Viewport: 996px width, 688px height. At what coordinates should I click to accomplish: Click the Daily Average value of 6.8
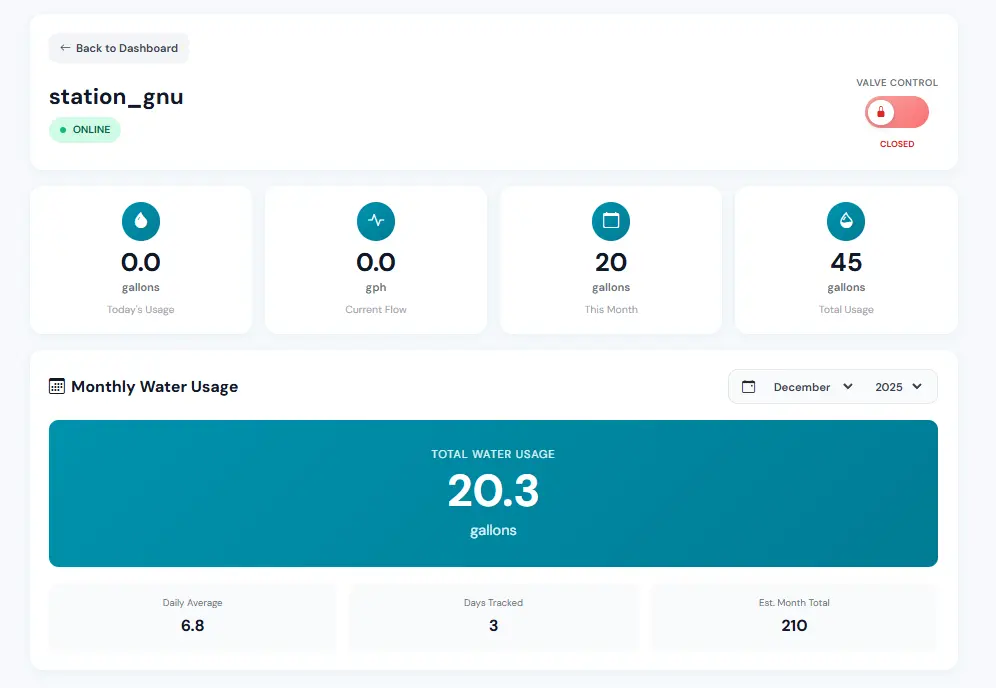(x=192, y=625)
